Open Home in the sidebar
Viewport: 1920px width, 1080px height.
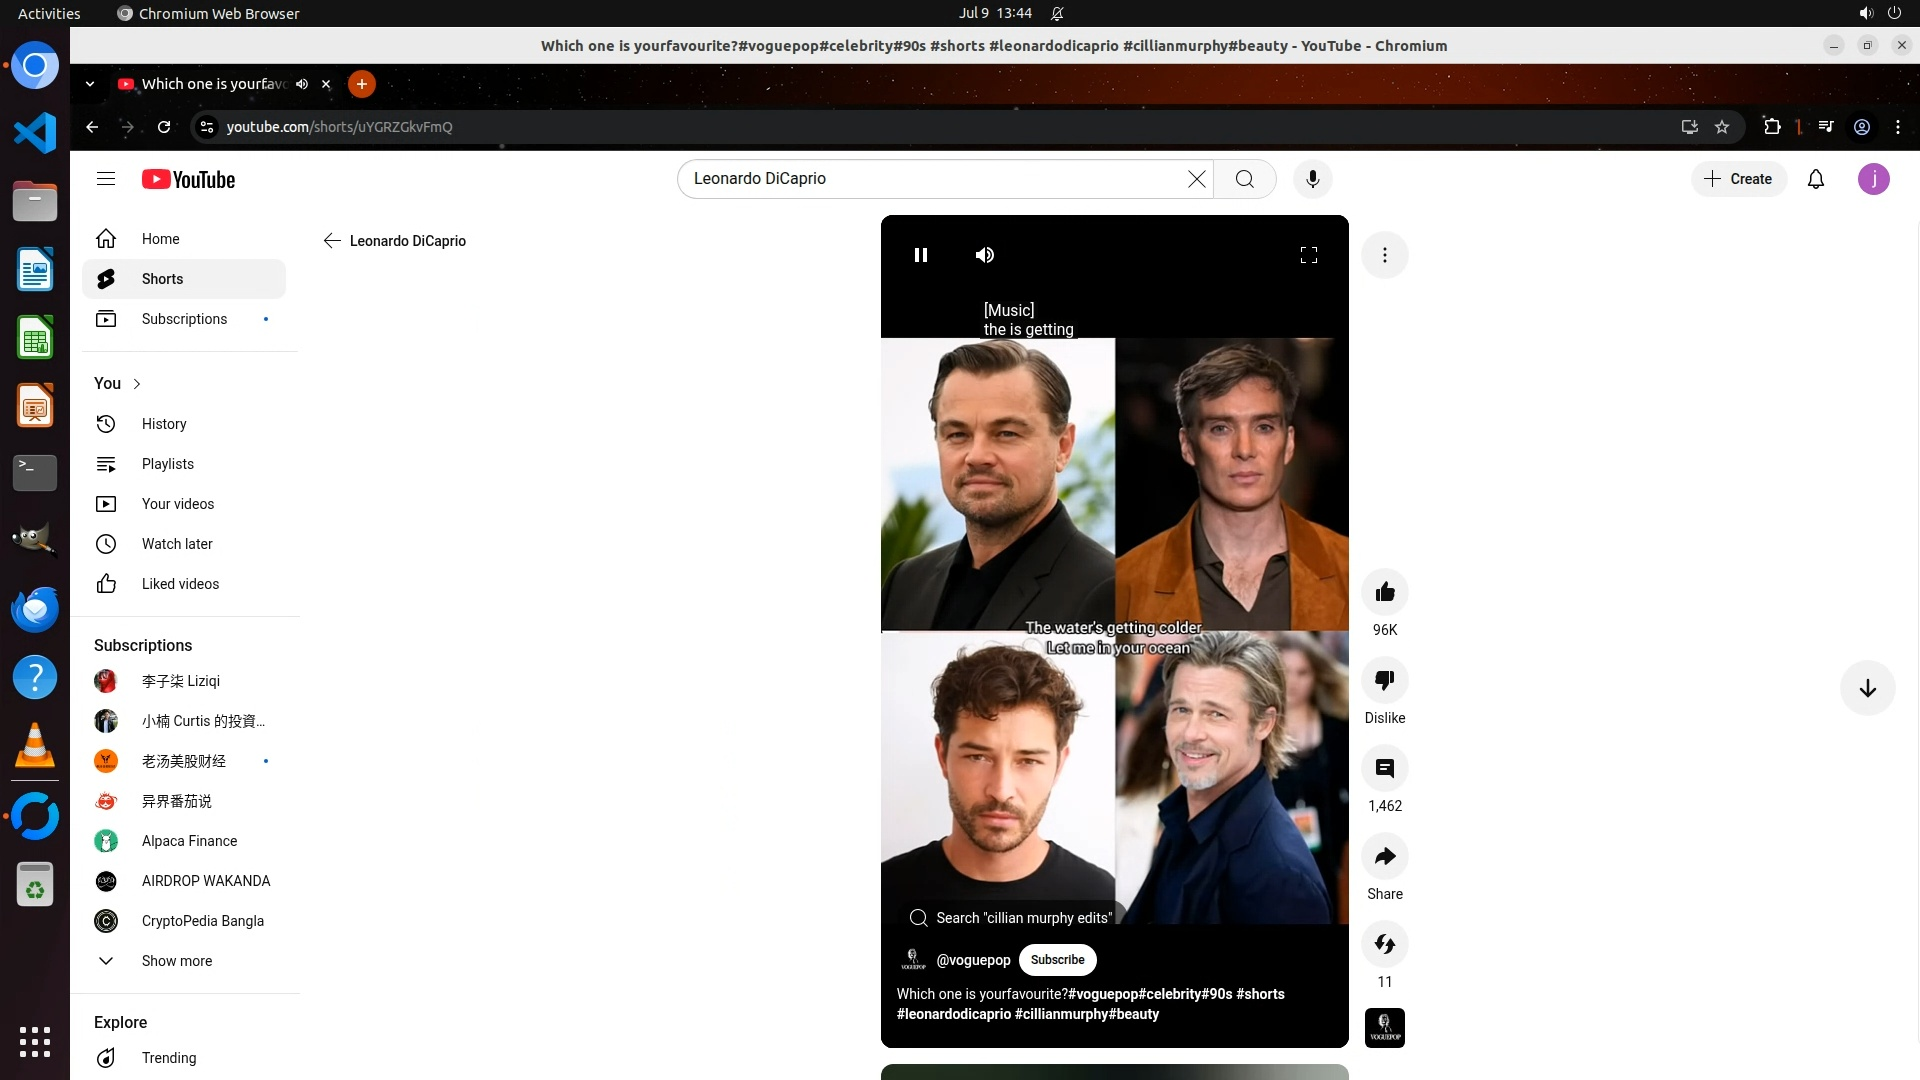pos(160,239)
